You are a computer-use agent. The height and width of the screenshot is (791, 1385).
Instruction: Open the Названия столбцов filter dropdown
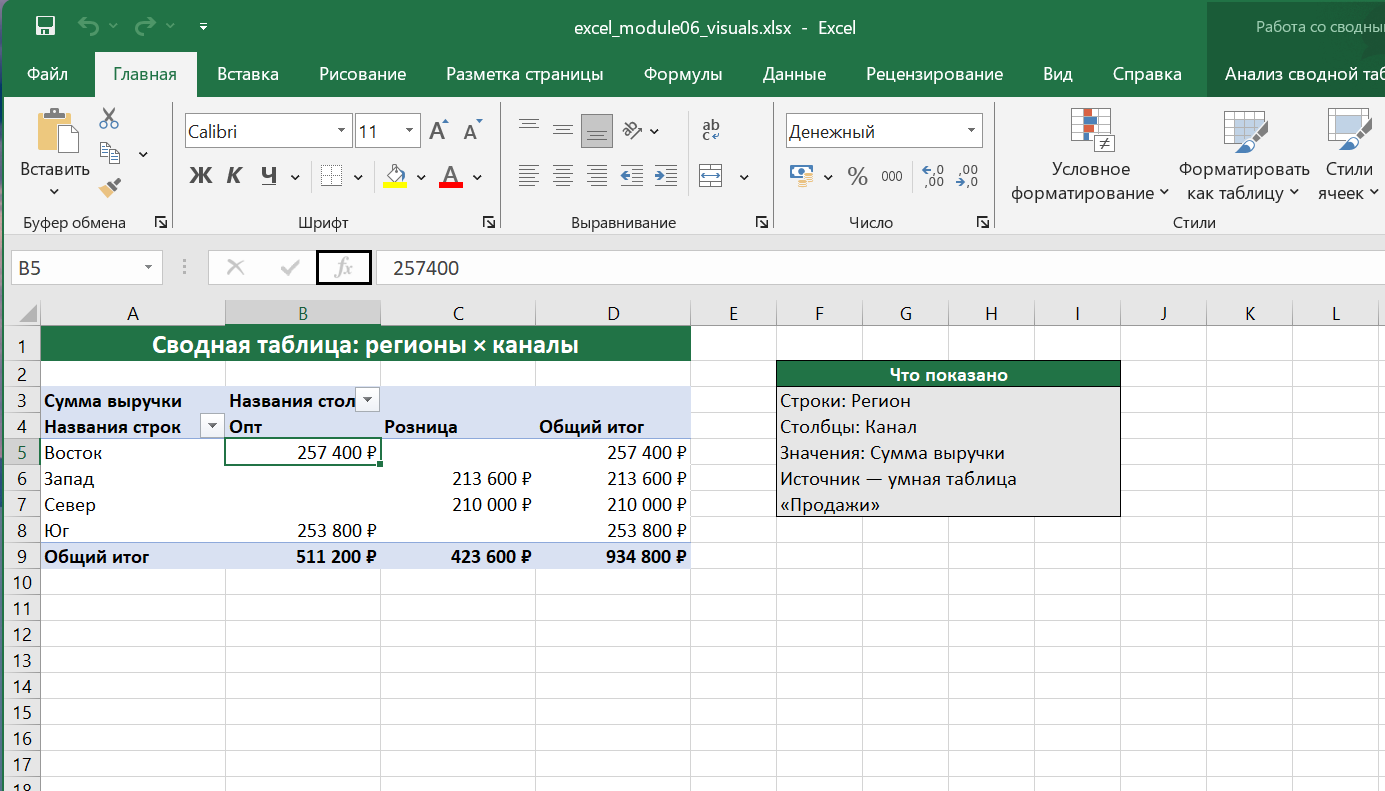368,401
